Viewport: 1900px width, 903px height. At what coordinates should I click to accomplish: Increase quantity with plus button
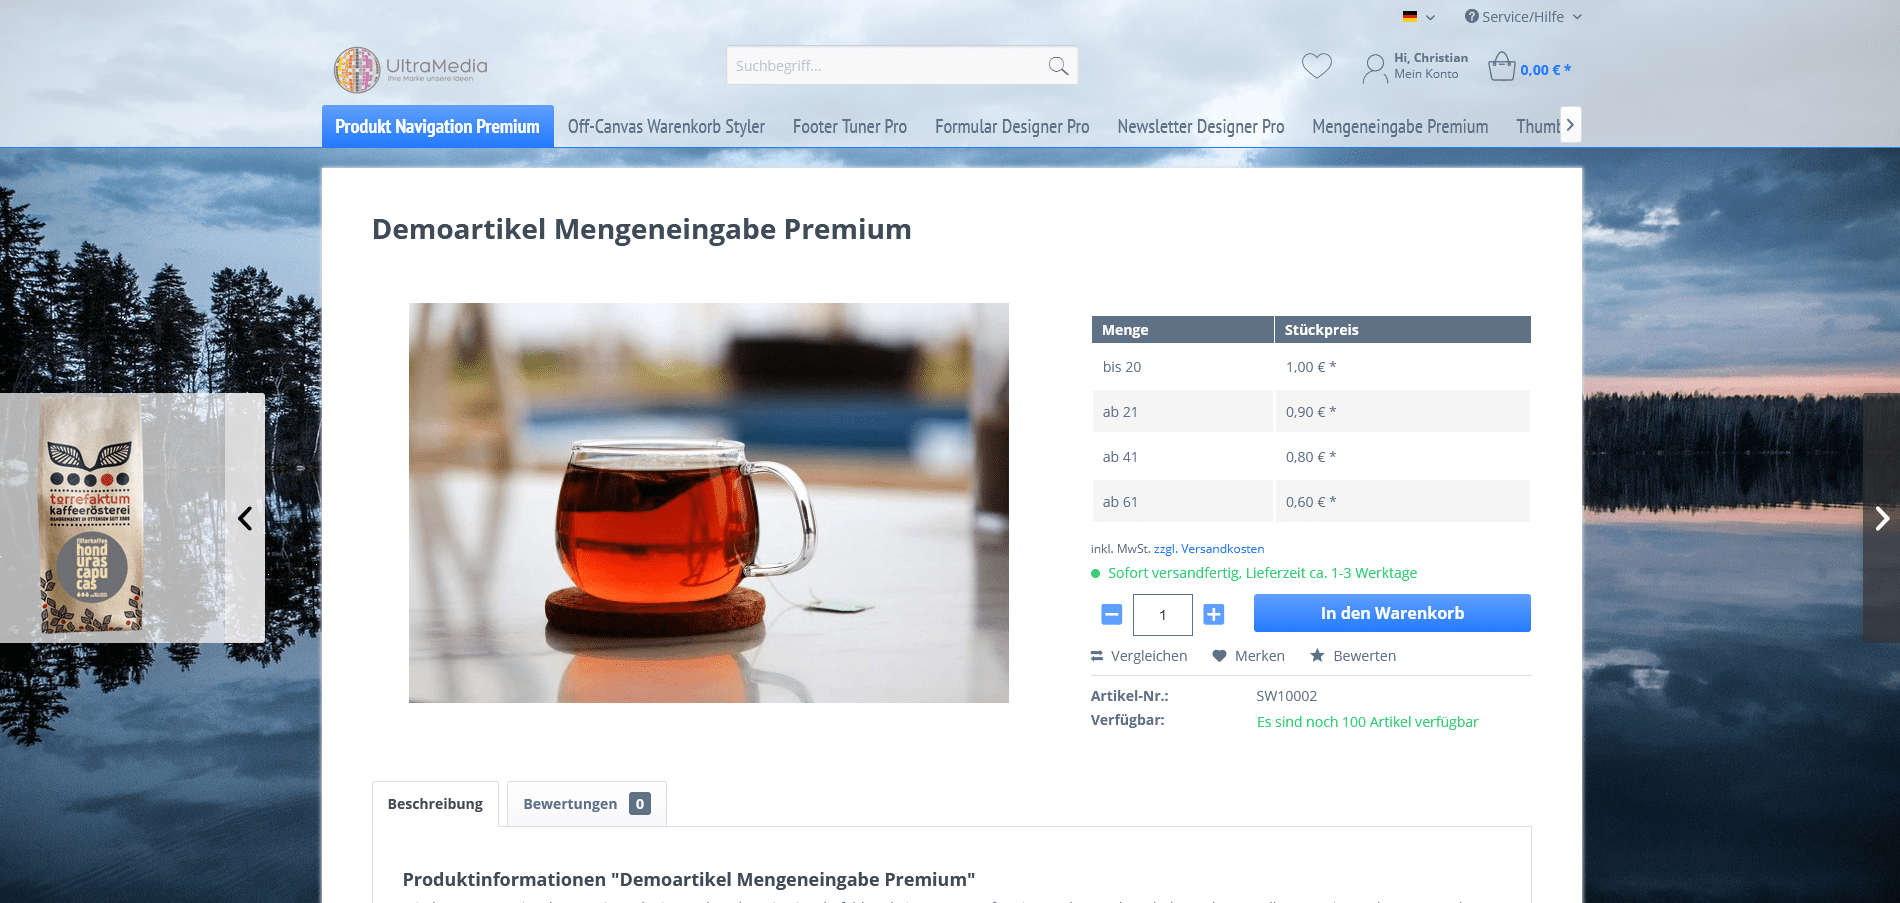1213,614
